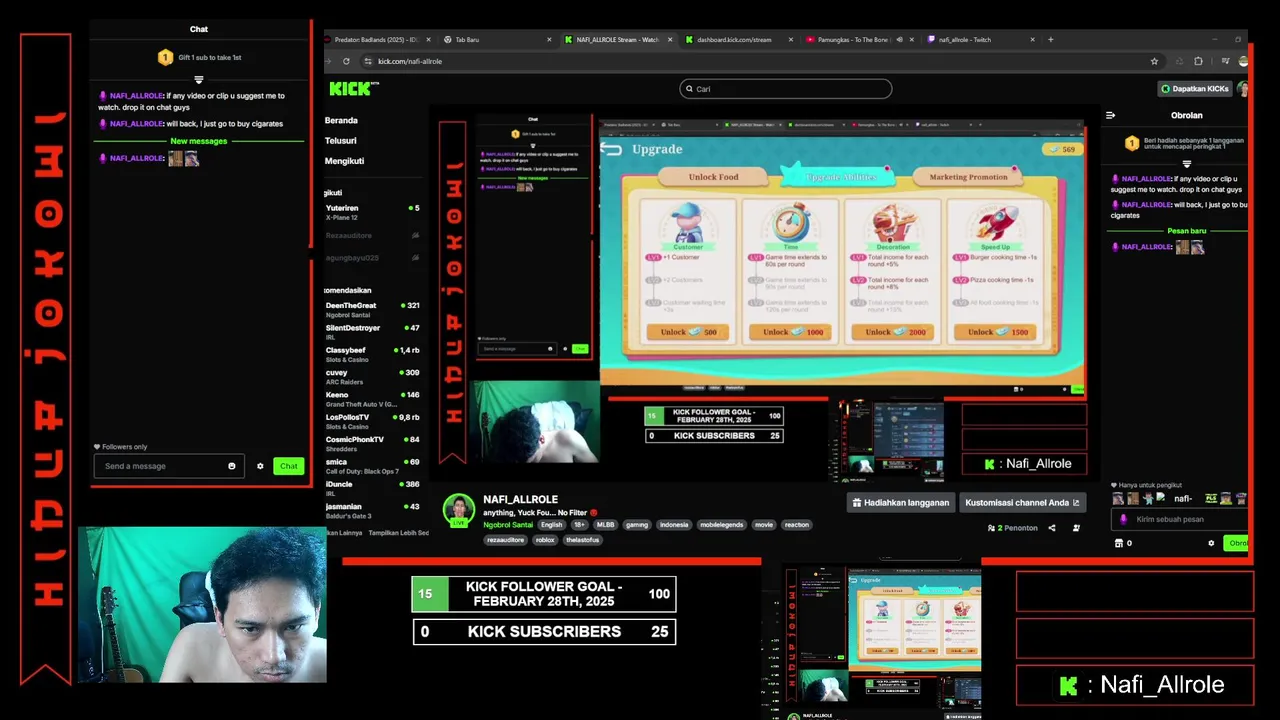Click the gift shop icon under Obrolan chat
Image resolution: width=1280 pixels, height=720 pixels.
[x=1119, y=543]
